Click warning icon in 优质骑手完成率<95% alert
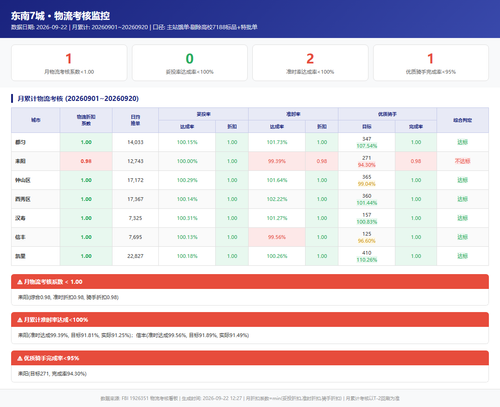This screenshot has width=500, height=407. click(x=20, y=358)
